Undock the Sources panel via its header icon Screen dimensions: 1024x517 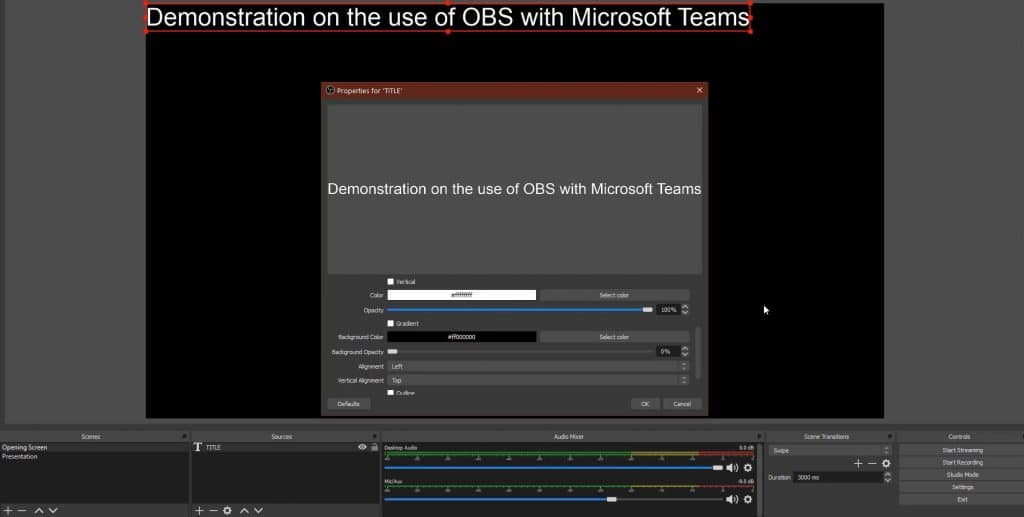[x=374, y=436]
